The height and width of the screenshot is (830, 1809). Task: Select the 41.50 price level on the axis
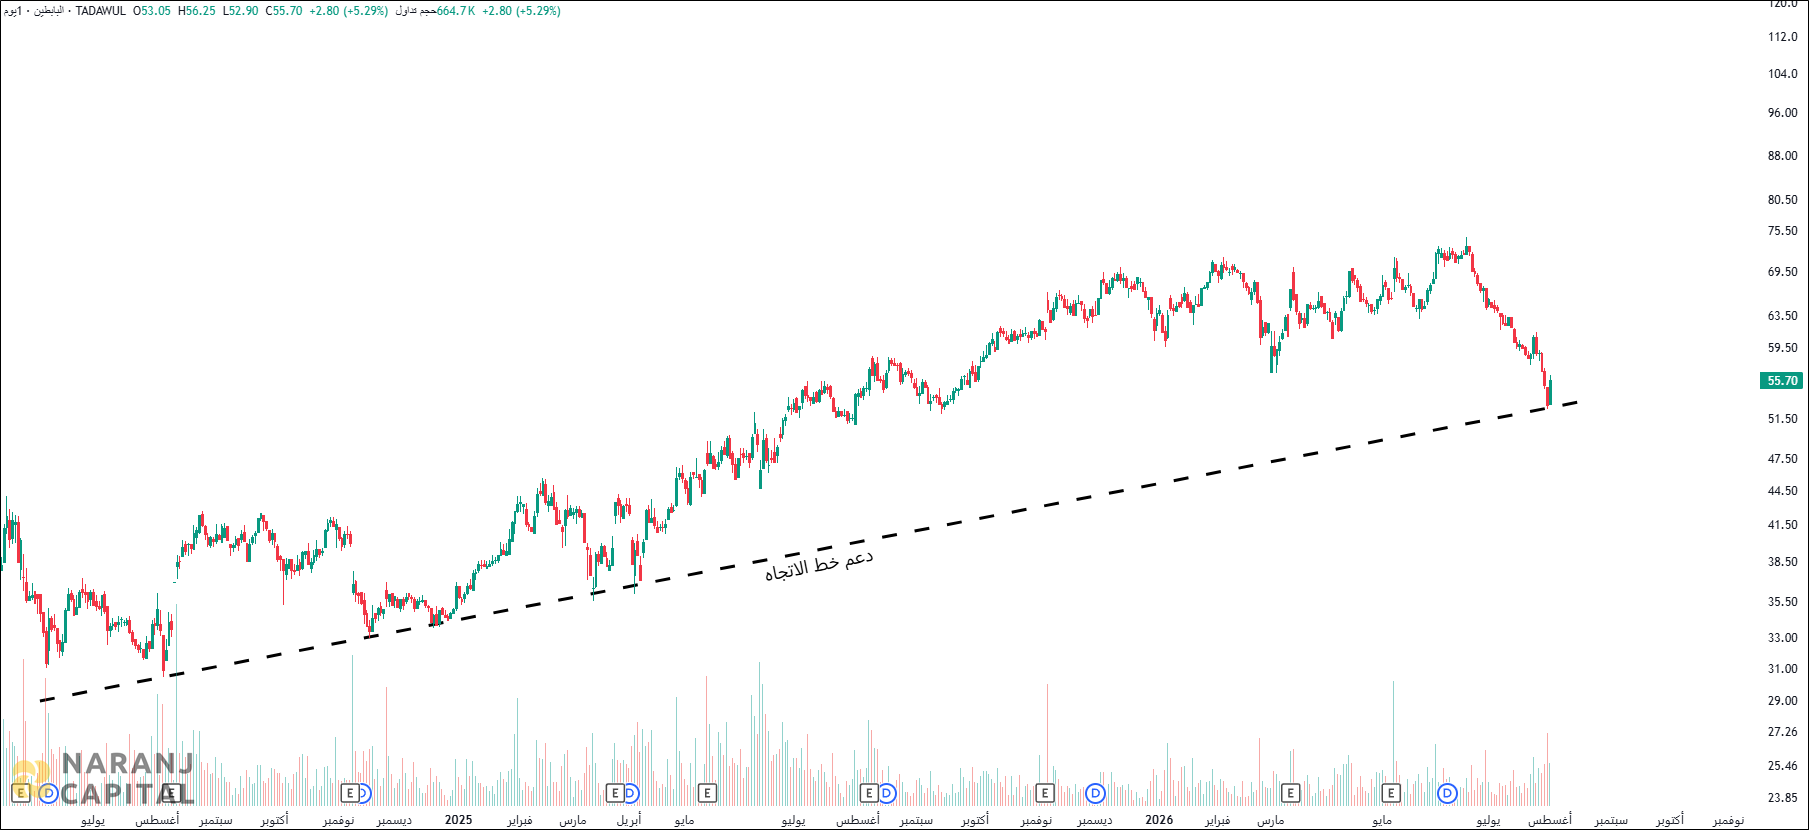coord(1783,525)
